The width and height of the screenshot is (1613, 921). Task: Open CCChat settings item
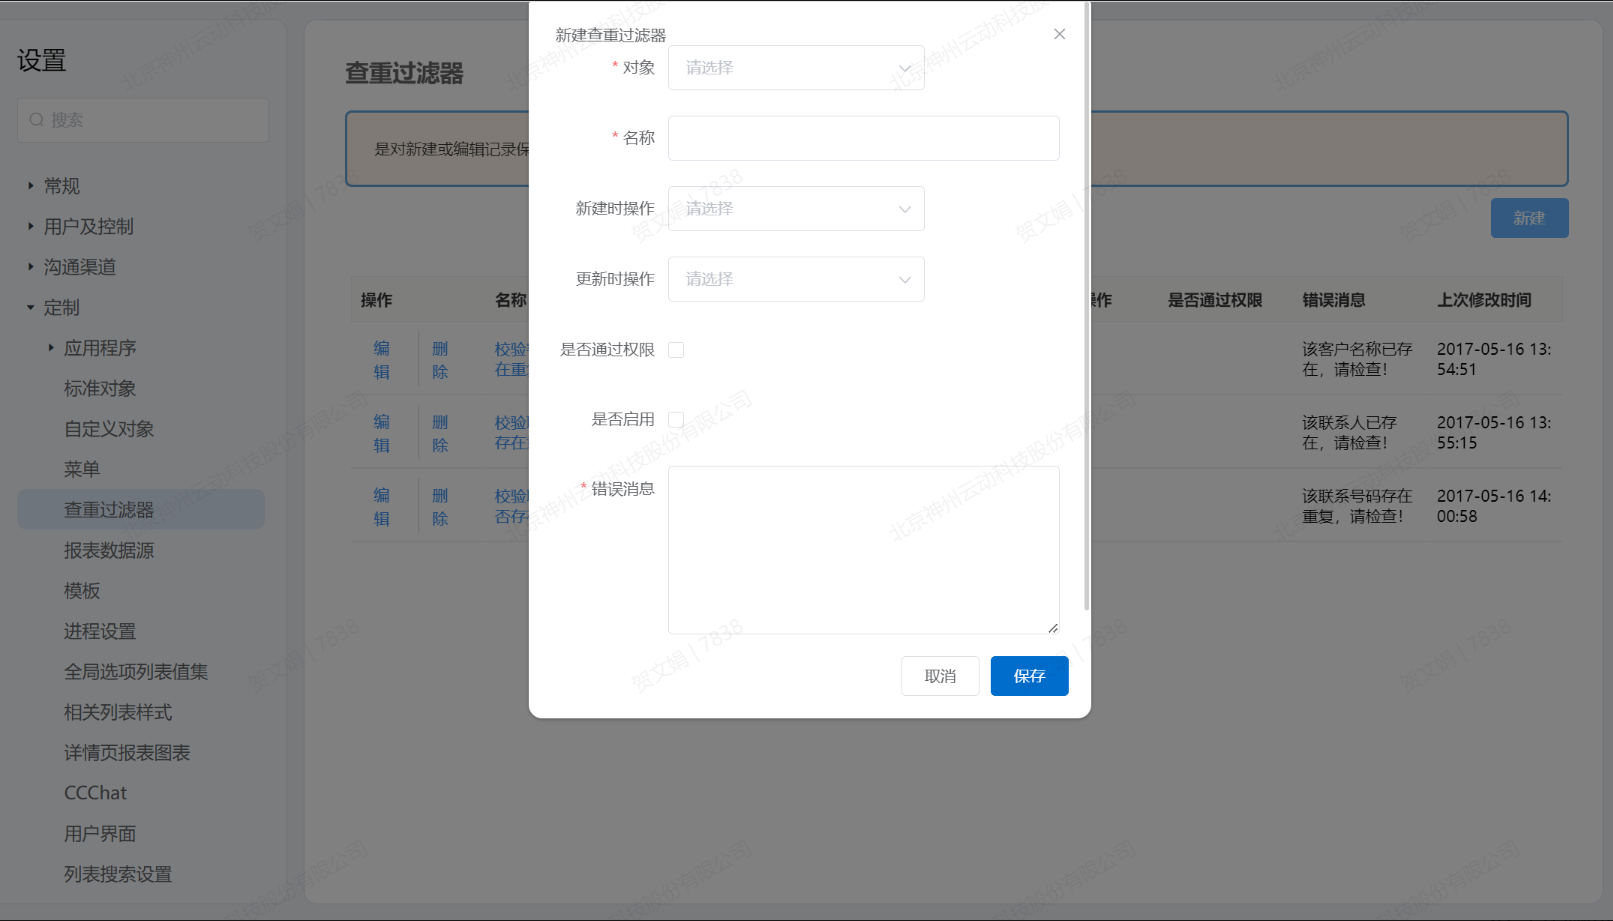(96, 793)
